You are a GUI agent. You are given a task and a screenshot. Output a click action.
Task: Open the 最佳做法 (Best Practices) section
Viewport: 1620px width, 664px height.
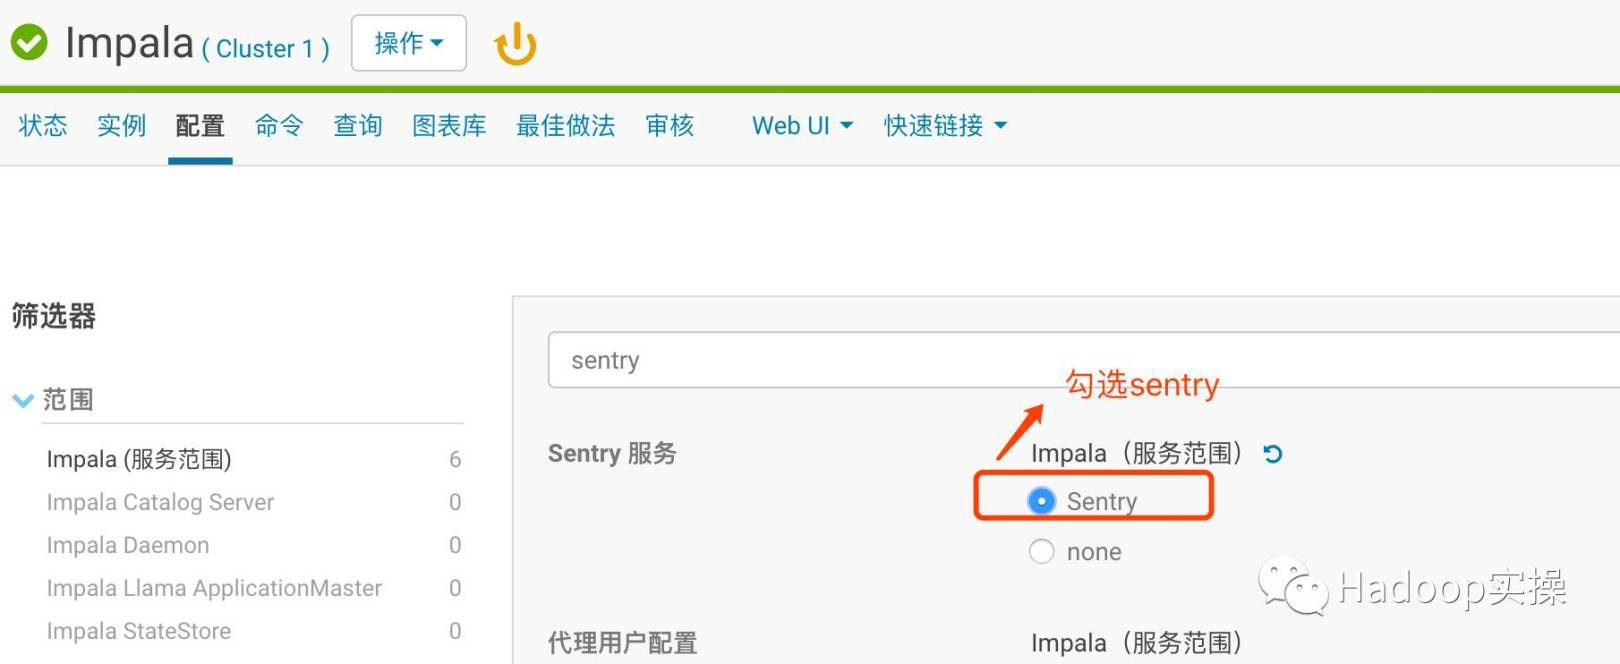[565, 125]
